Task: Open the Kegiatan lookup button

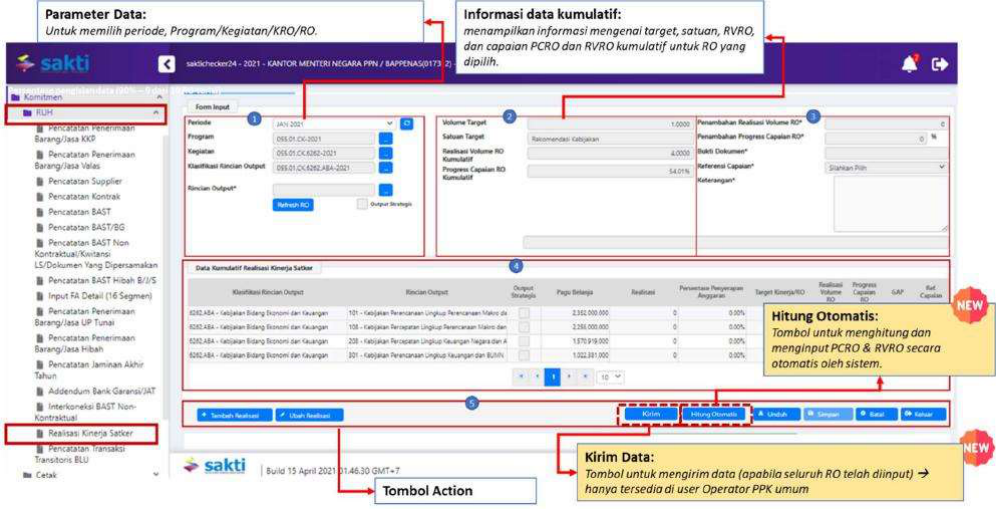Action: point(386,153)
